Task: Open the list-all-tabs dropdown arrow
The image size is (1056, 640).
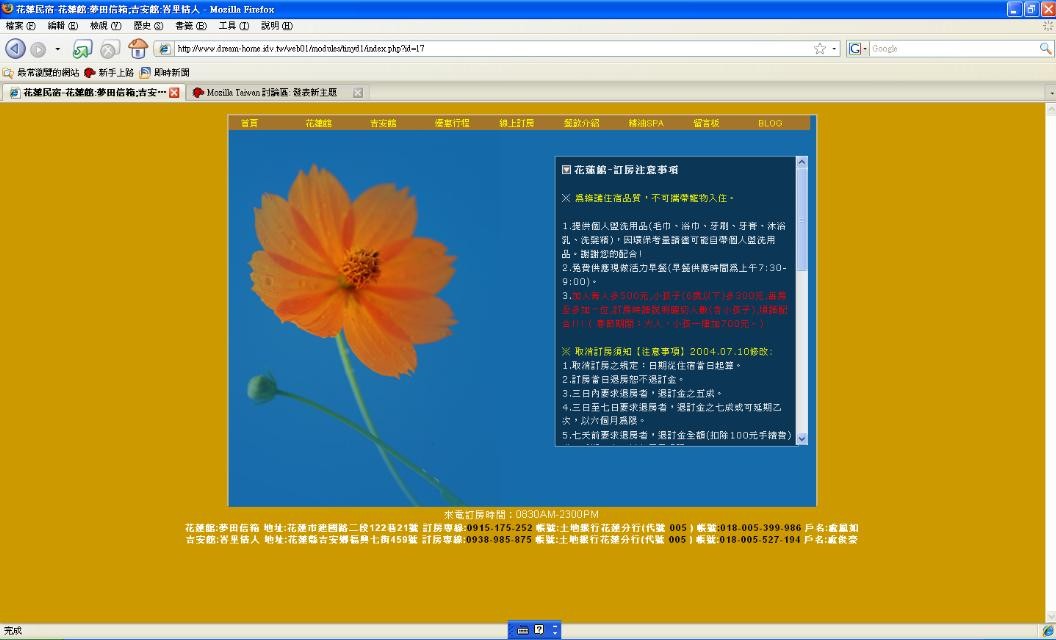Action: point(1049,92)
